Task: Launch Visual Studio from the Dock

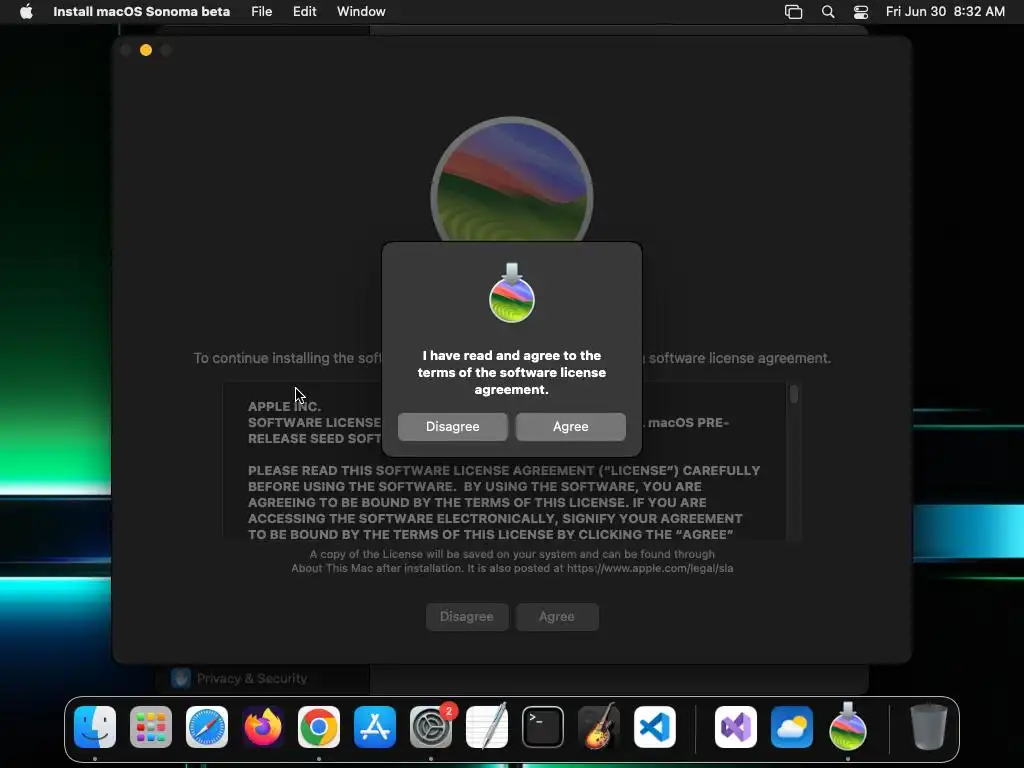Action: [x=736, y=727]
